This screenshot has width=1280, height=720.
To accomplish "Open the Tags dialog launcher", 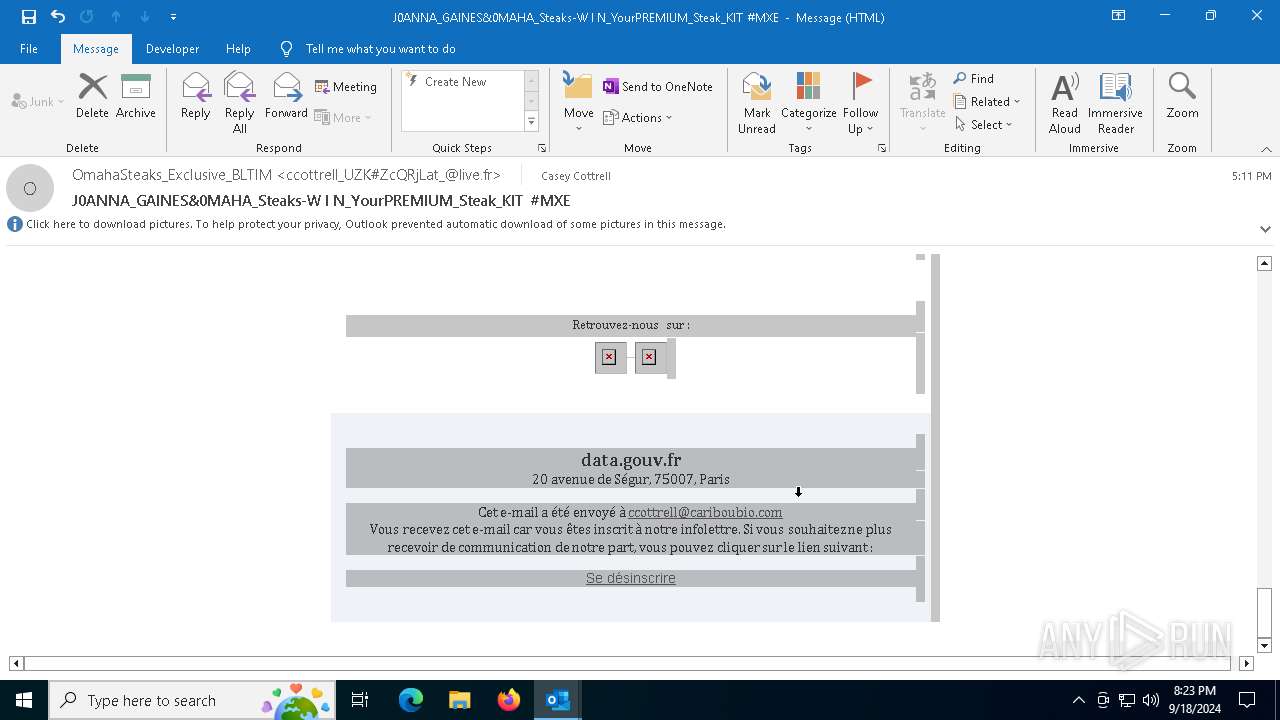I will coord(882,148).
